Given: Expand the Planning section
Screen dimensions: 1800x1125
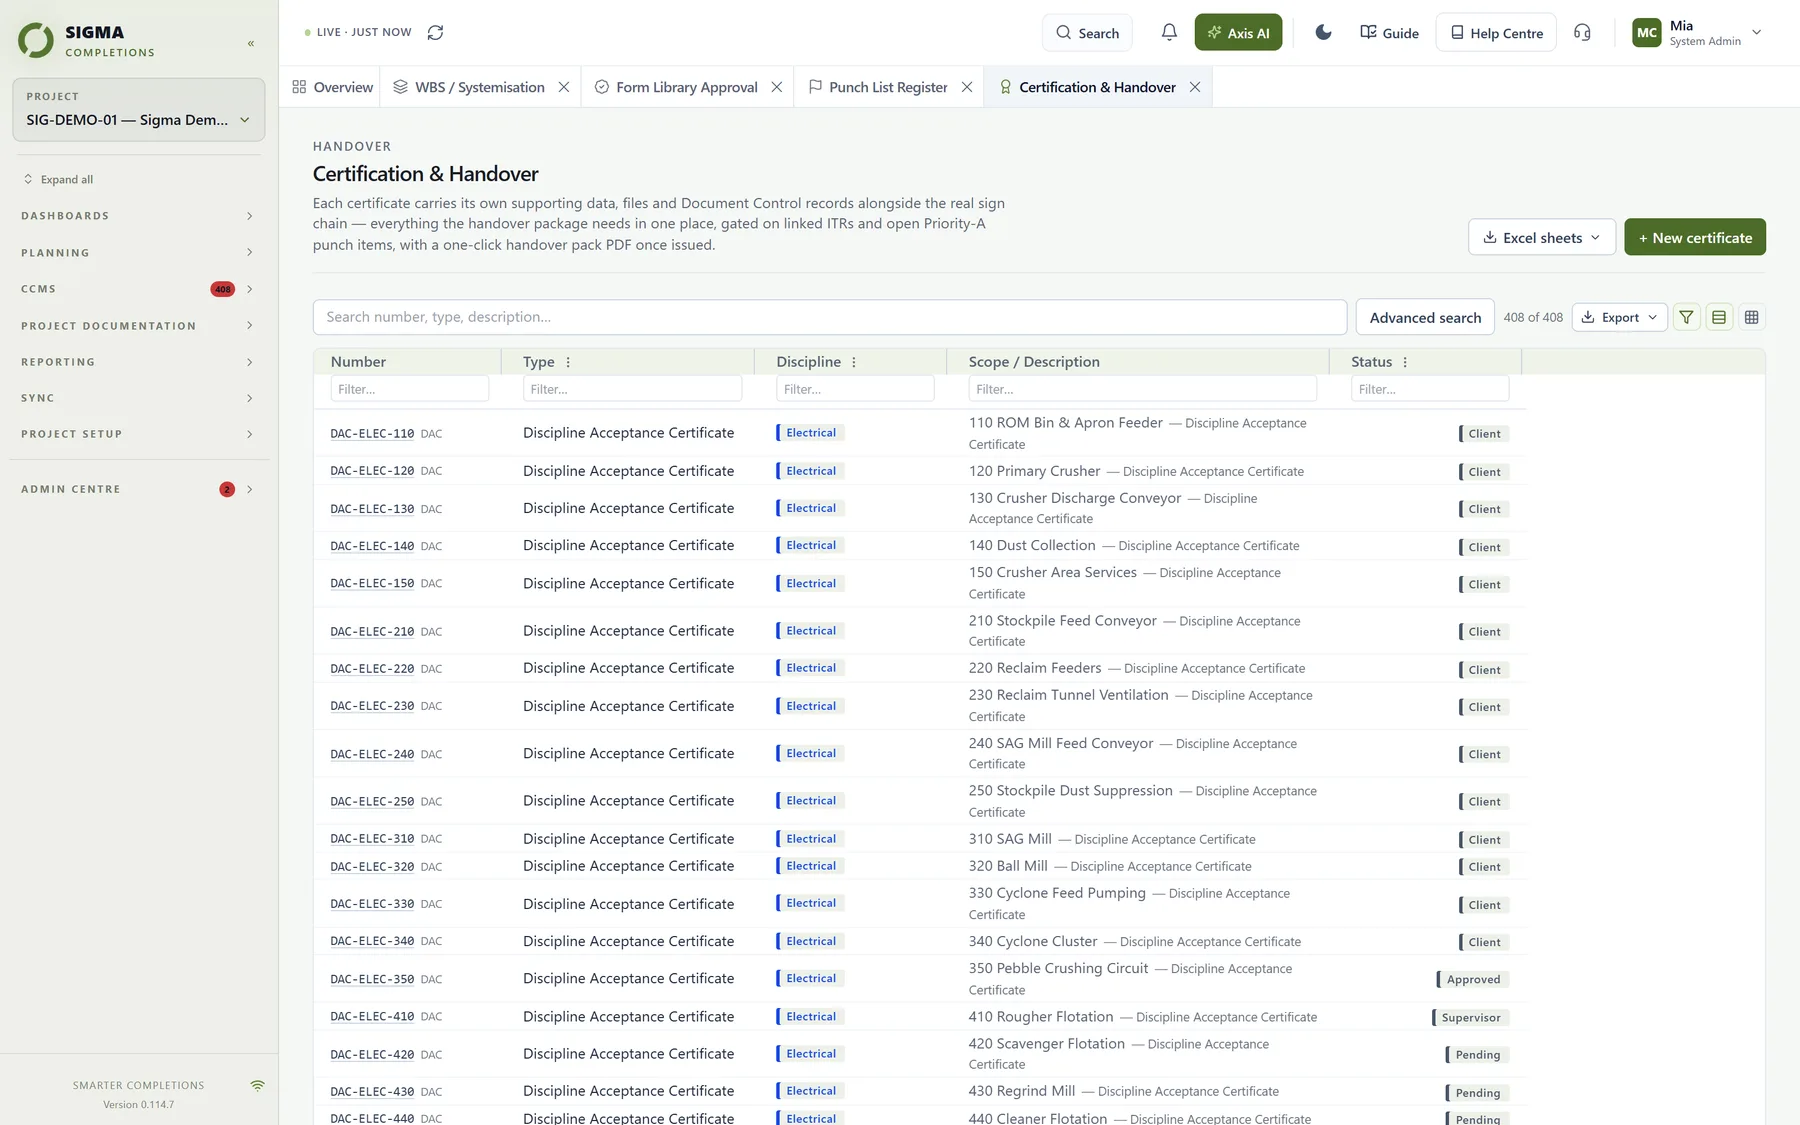Looking at the screenshot, I should [138, 253].
